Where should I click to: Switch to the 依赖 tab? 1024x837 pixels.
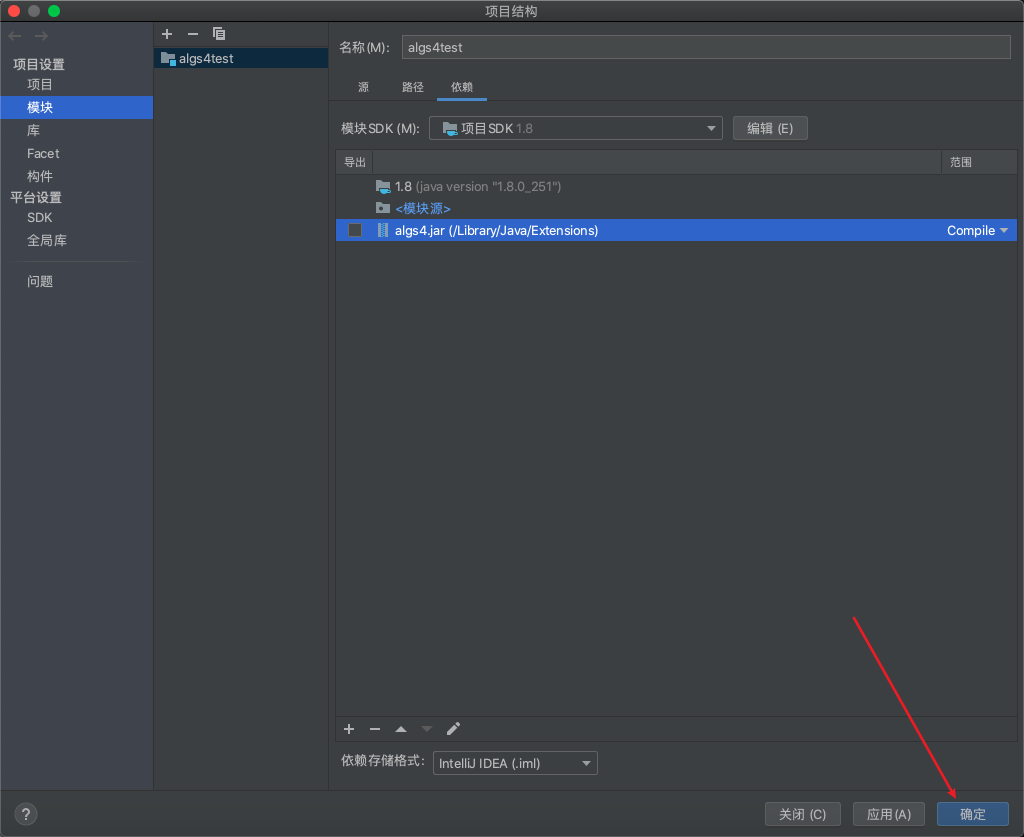click(x=462, y=87)
